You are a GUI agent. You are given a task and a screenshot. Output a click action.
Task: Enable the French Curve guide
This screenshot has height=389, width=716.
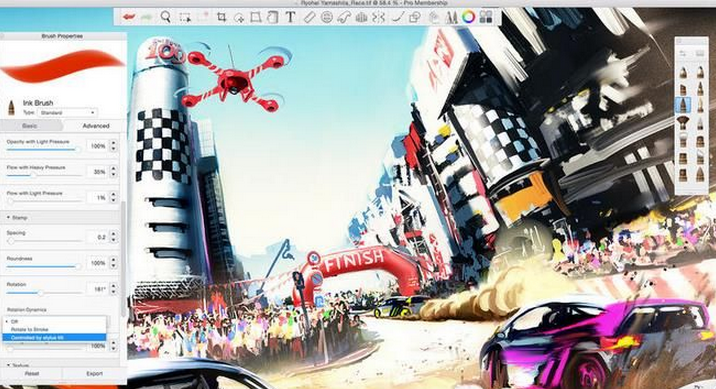(343, 17)
